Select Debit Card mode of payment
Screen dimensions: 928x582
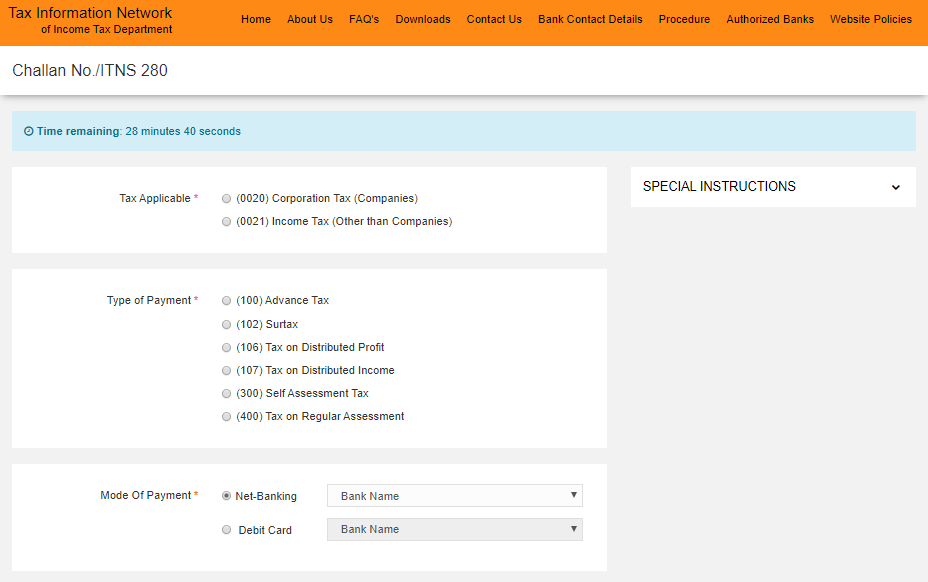click(x=226, y=530)
